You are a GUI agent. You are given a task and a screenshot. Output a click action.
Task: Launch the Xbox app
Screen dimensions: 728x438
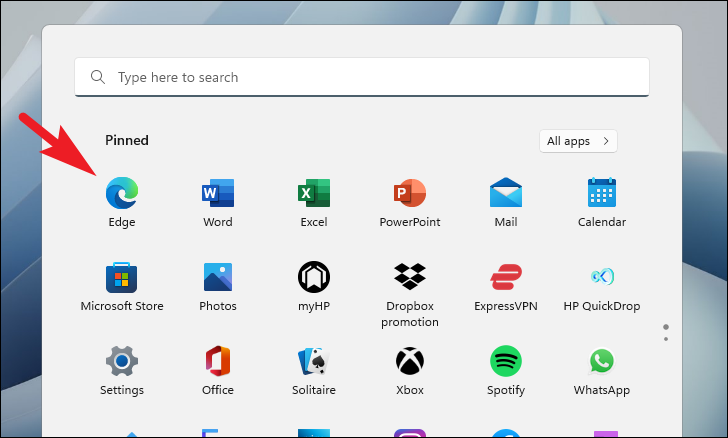[410, 361]
